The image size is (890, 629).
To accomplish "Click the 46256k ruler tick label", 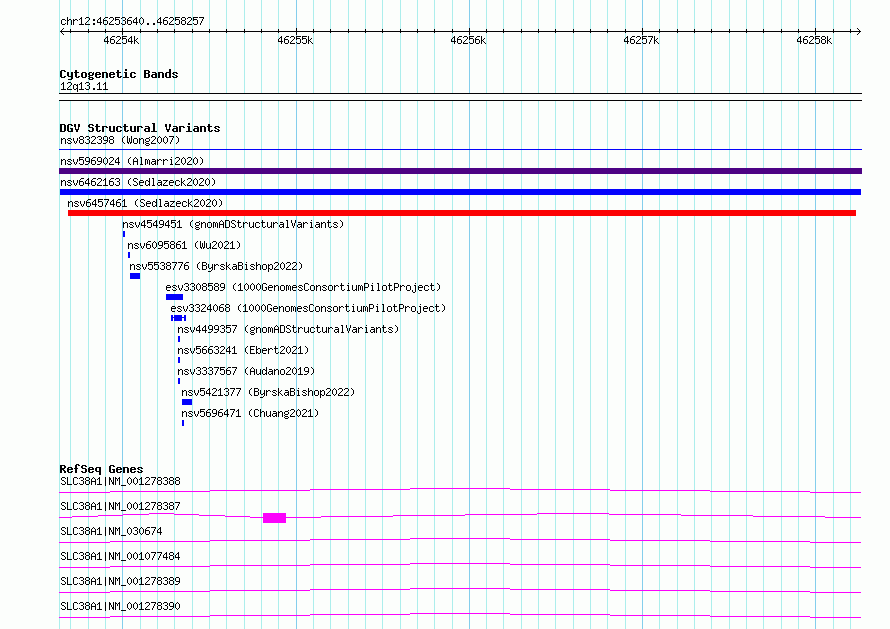I will tap(468, 40).
